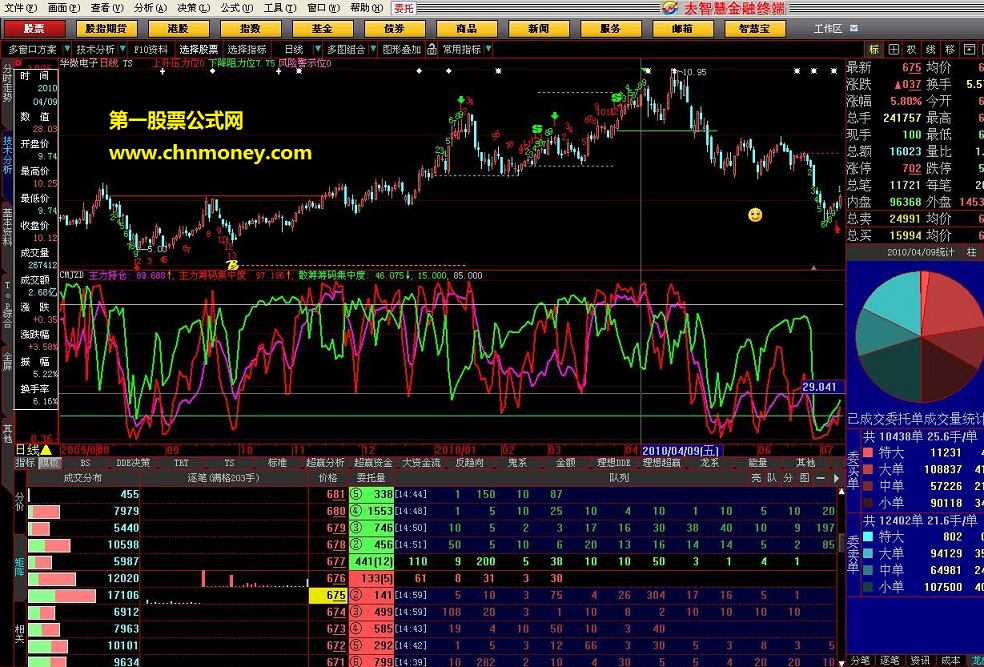
Task: Open the 决策 menu
Action: (x=194, y=8)
